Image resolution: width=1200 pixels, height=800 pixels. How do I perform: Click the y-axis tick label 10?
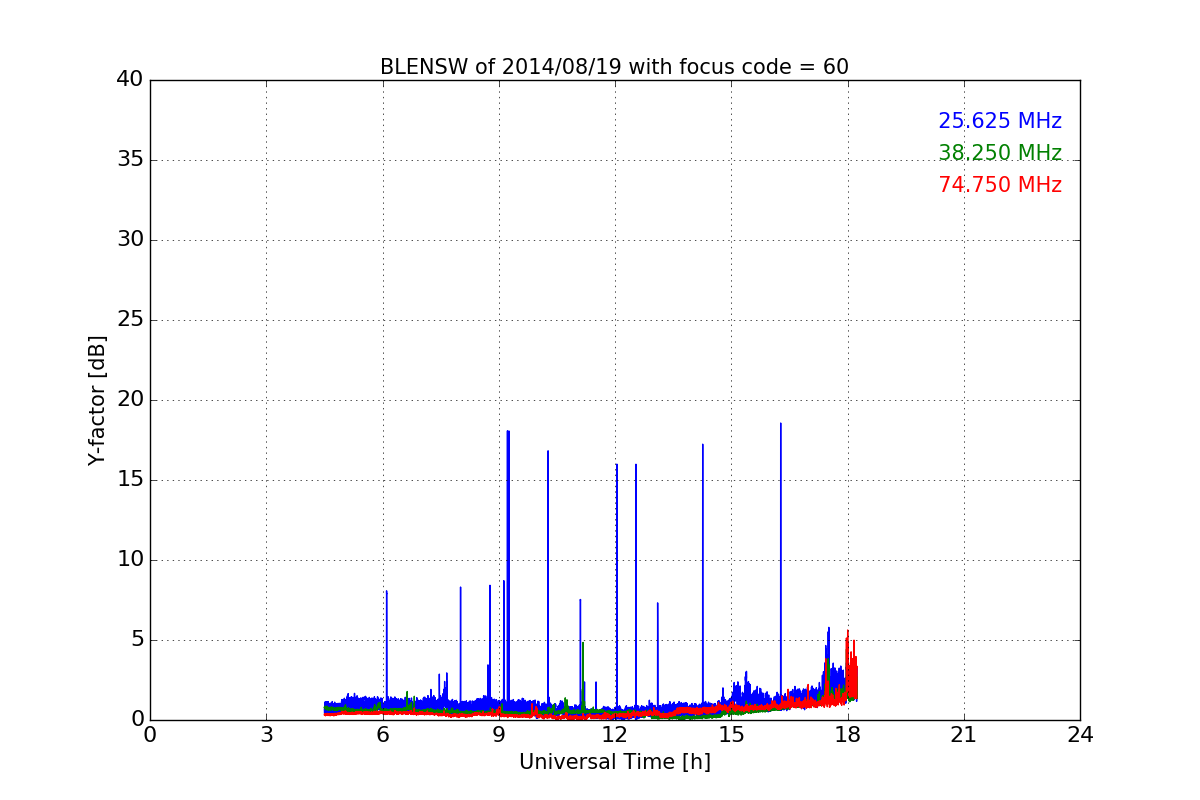(130, 560)
